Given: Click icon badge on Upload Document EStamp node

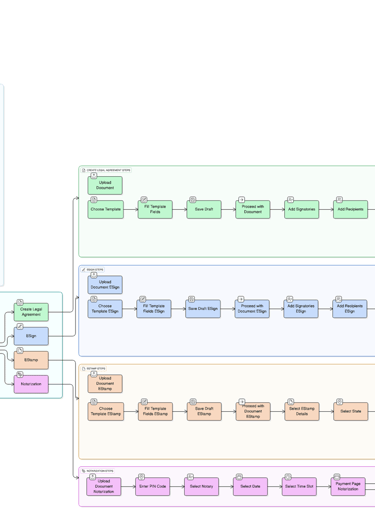Looking at the screenshot, I should pyautogui.click(x=94, y=374).
